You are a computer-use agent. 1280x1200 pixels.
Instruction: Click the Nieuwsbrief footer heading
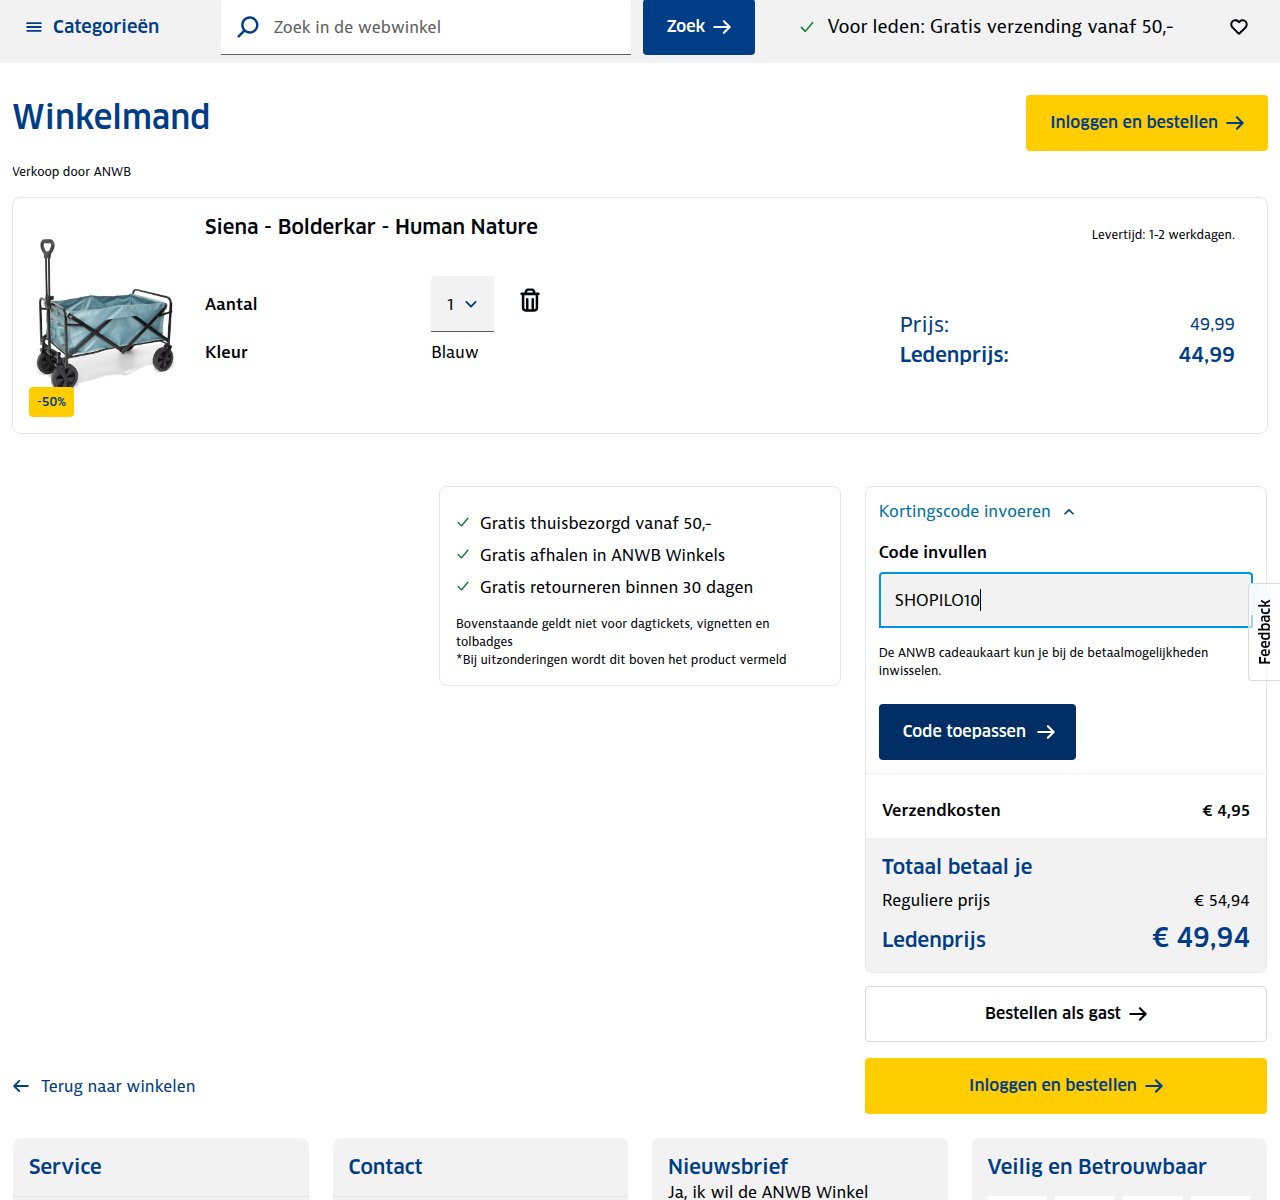pyautogui.click(x=728, y=1167)
